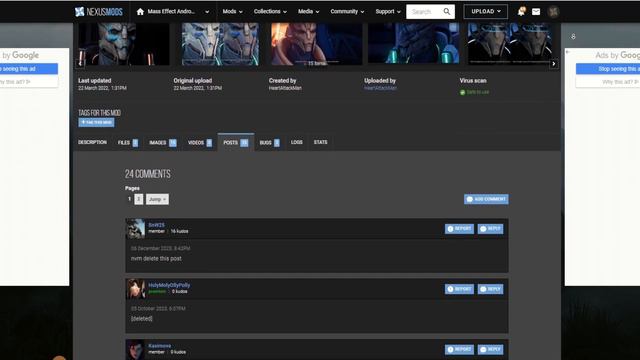Reply to the 'nvm delete this post' comment
The width and height of the screenshot is (640, 360).
490,229
